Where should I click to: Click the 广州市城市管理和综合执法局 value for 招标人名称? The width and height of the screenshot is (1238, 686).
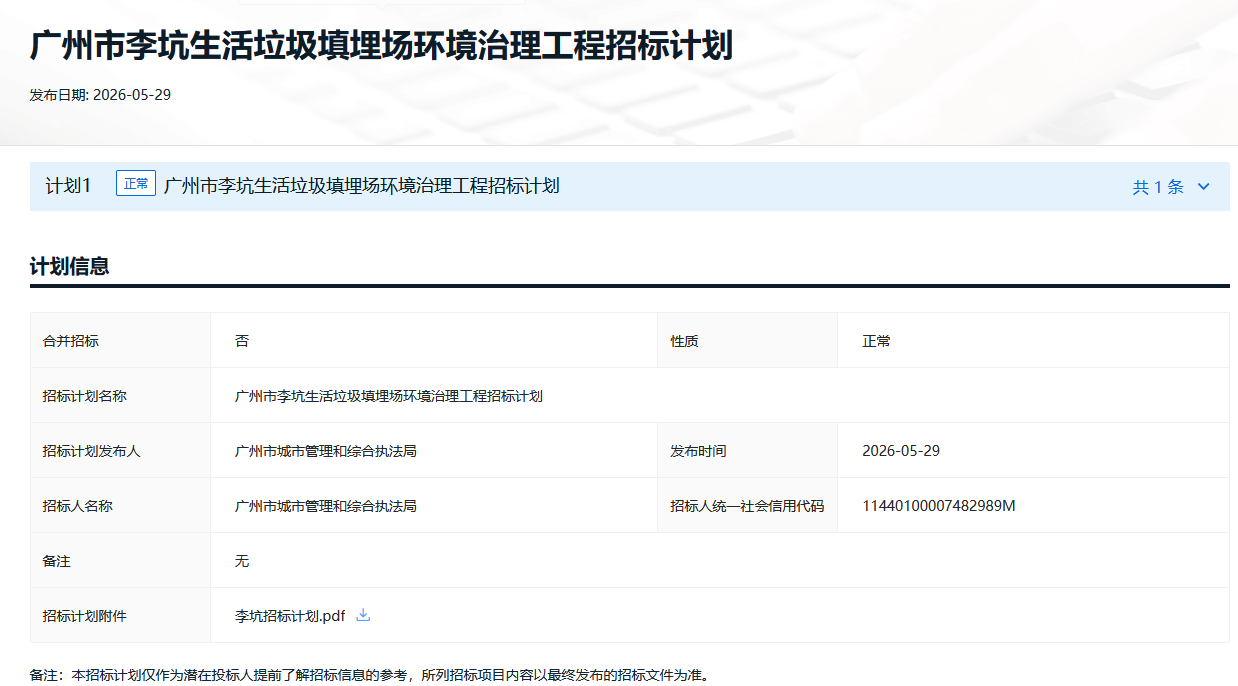[326, 506]
